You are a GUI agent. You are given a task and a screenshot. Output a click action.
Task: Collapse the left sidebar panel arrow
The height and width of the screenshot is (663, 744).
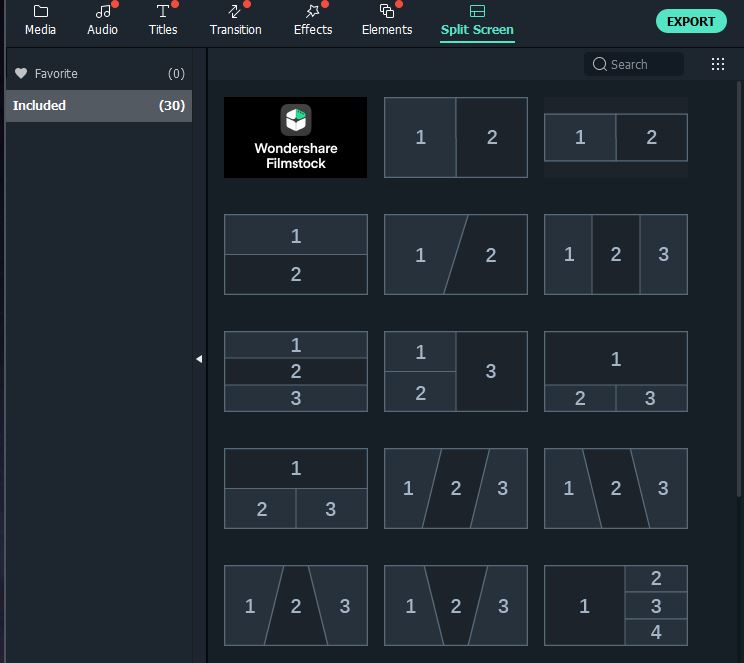[199, 358]
